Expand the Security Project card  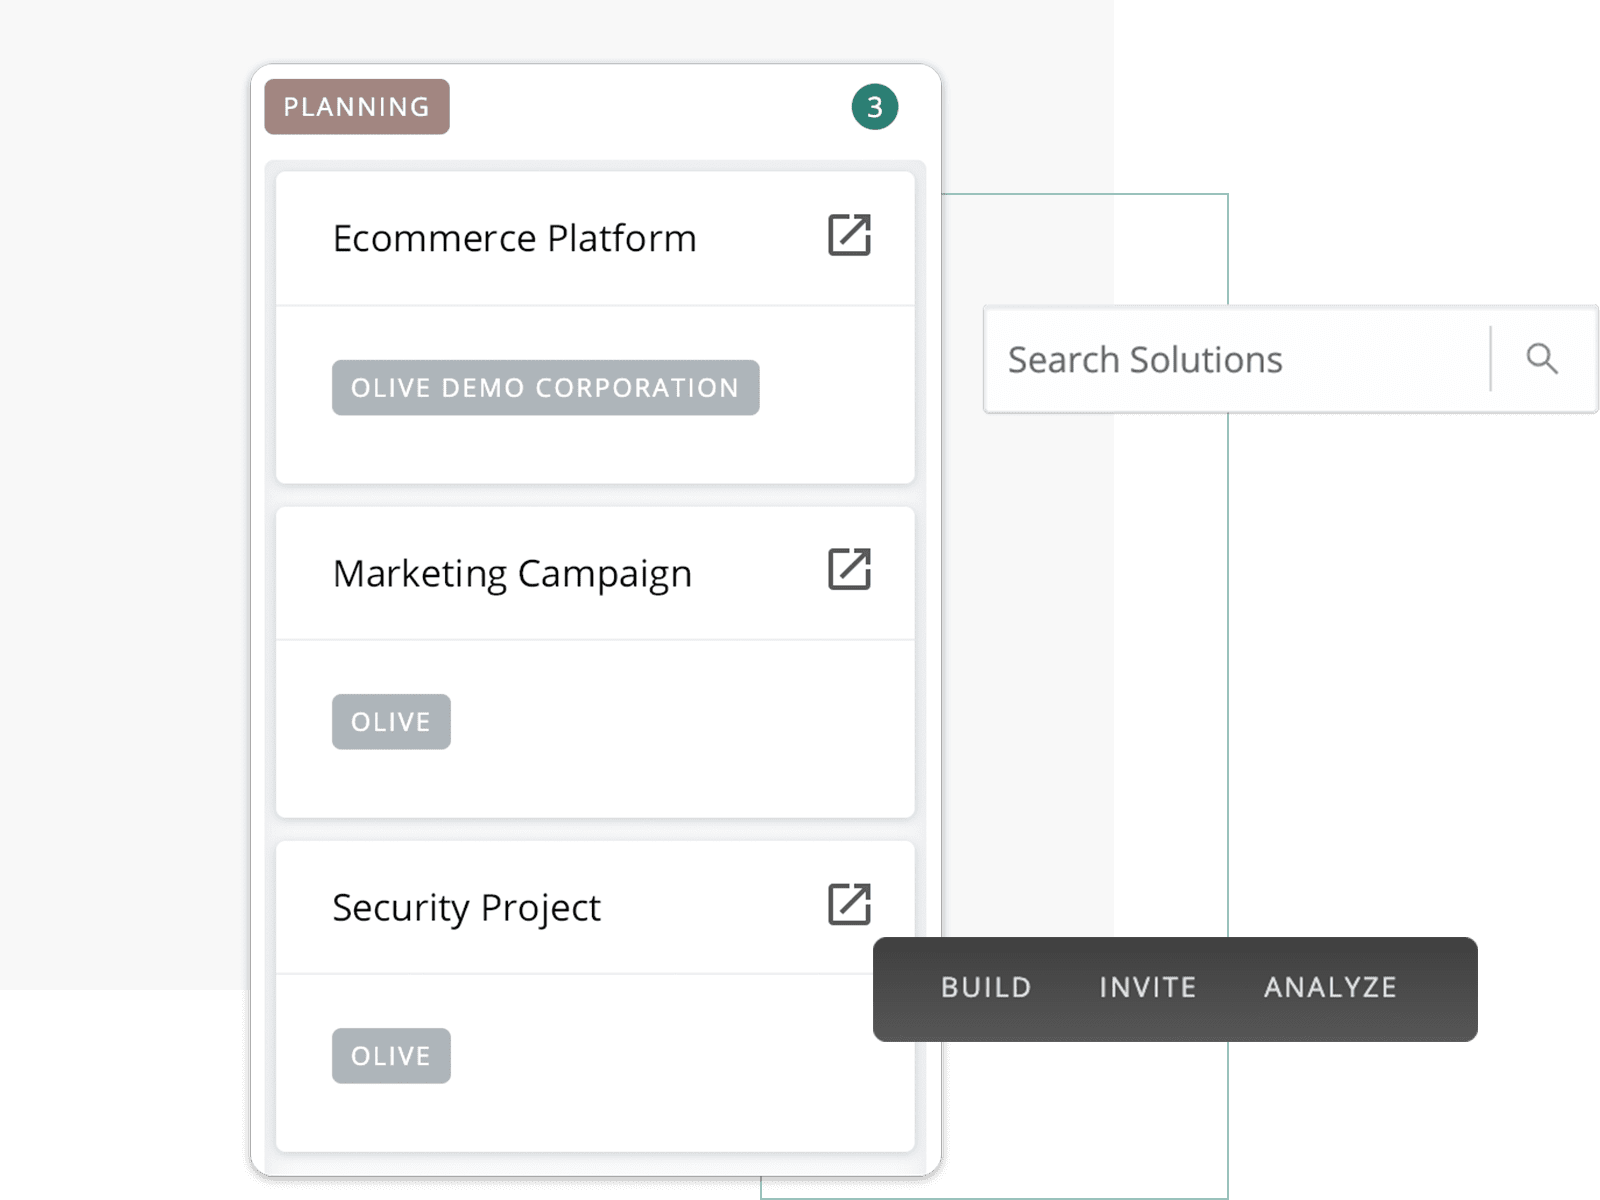[x=595, y=995]
